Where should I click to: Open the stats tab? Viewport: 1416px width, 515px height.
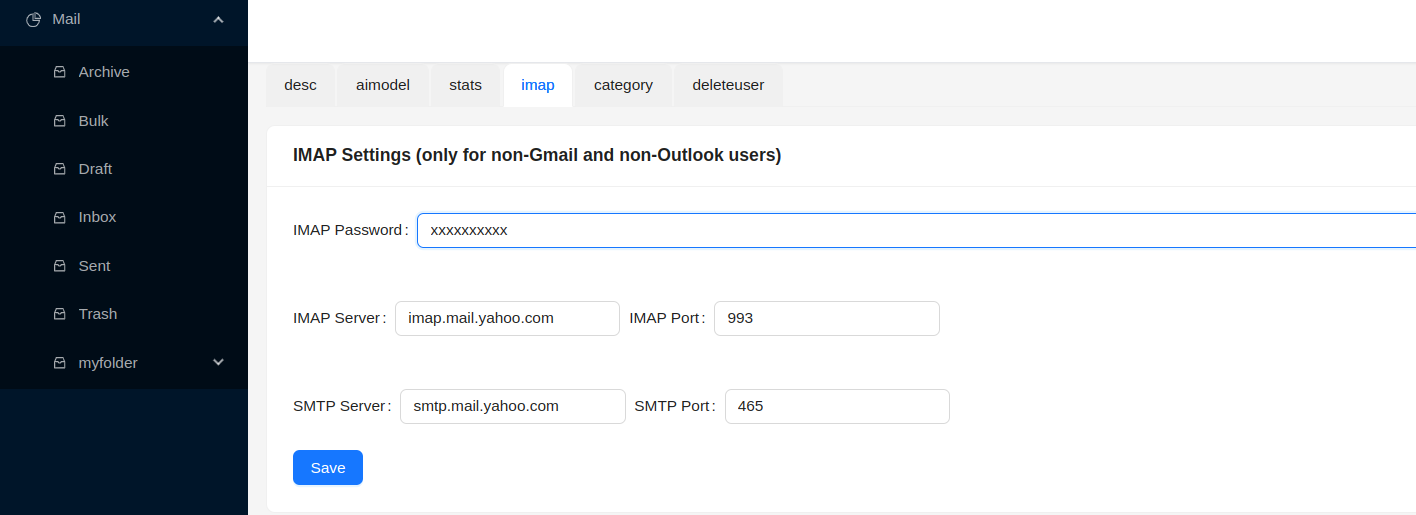coord(466,85)
